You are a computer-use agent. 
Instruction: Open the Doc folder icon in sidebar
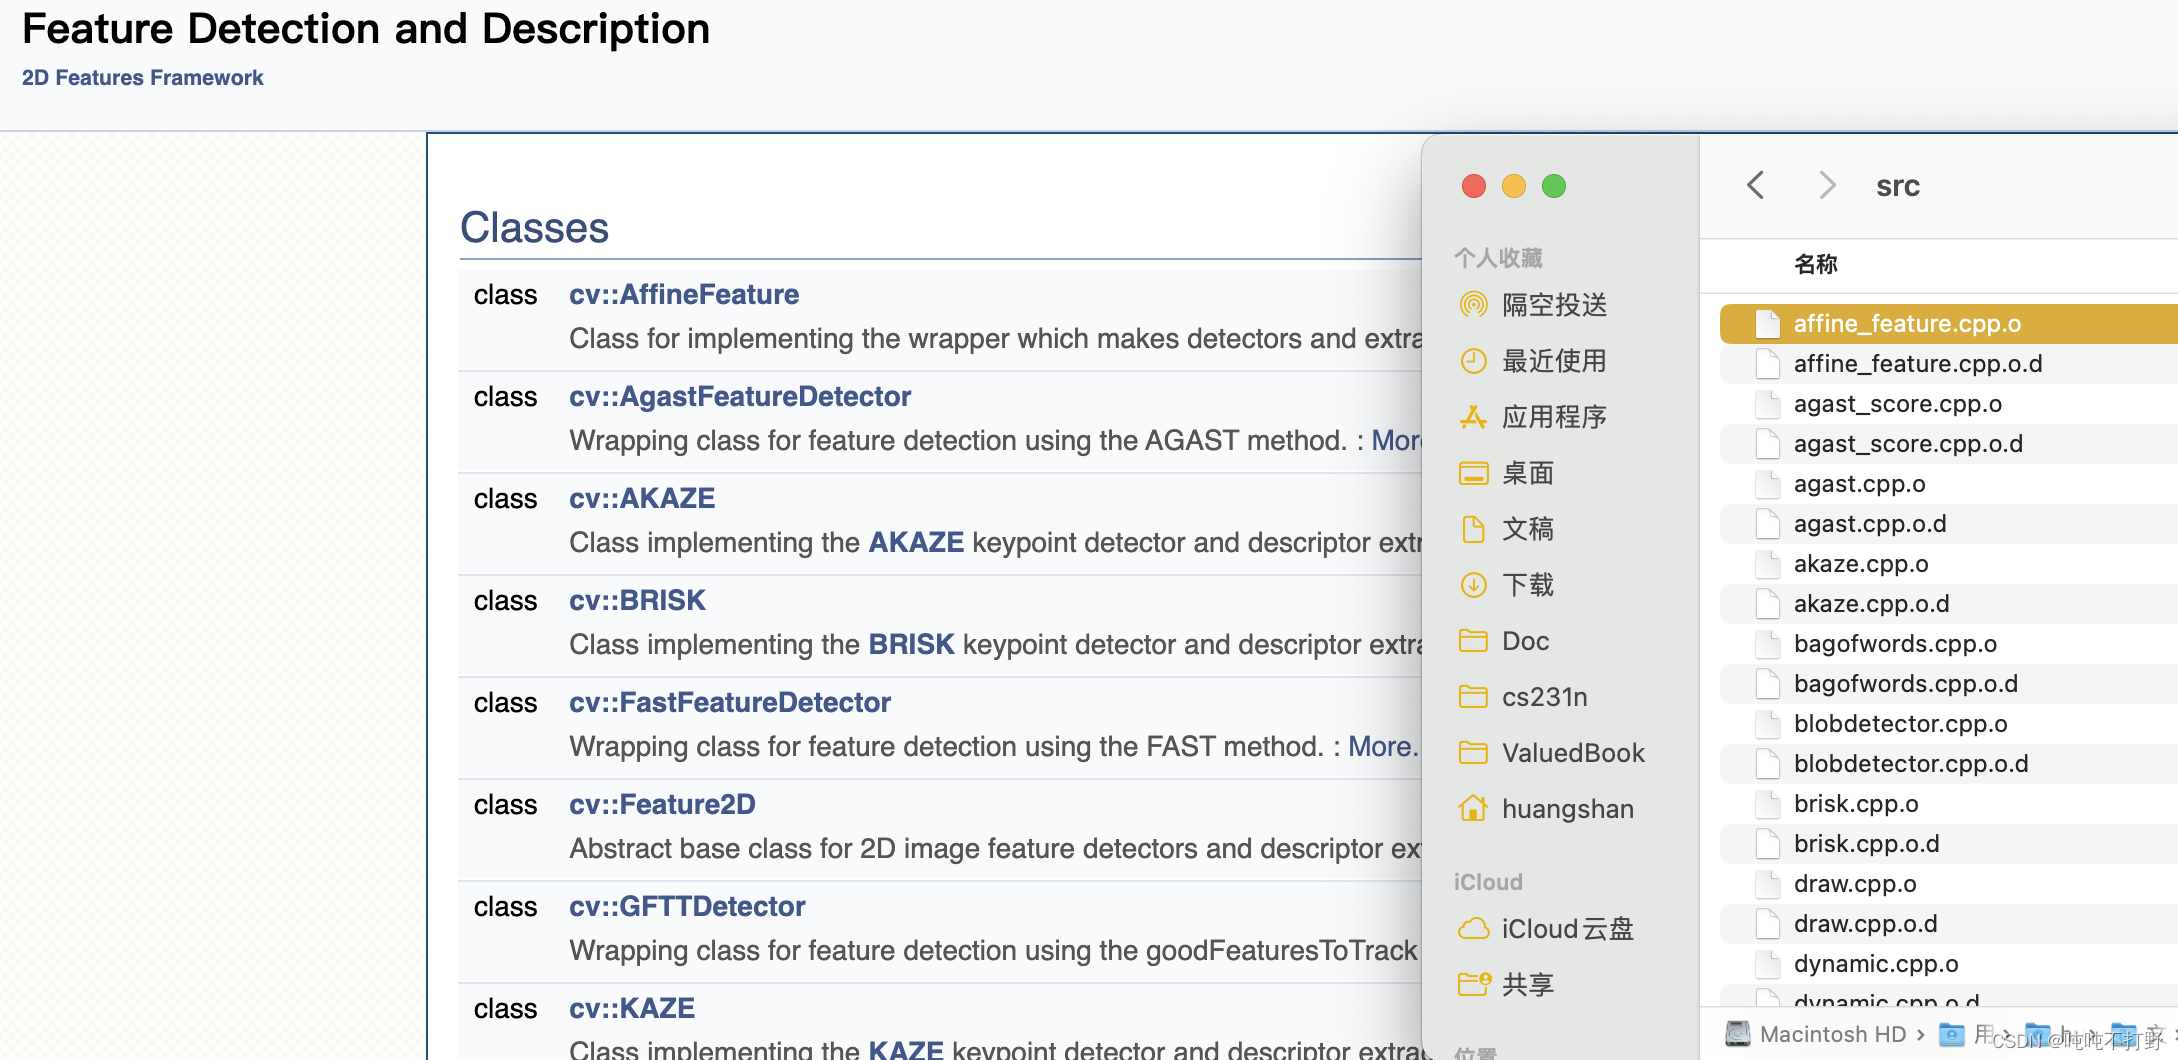pyautogui.click(x=1473, y=640)
